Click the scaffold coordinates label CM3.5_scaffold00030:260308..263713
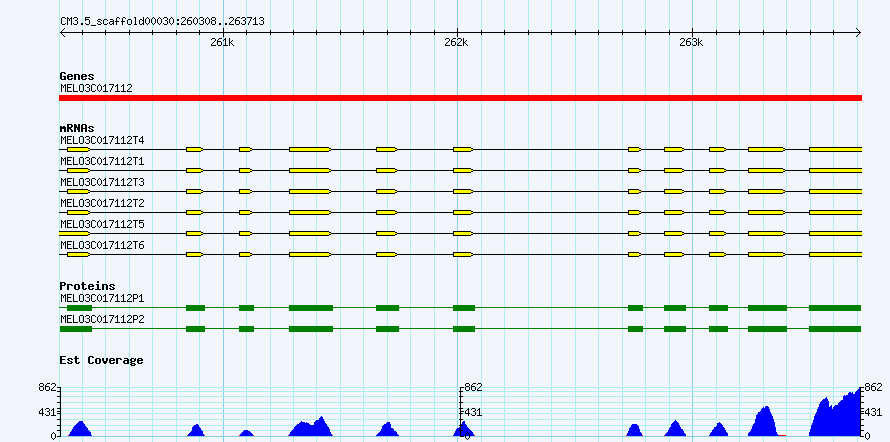Image resolution: width=890 pixels, height=442 pixels. pos(162,21)
